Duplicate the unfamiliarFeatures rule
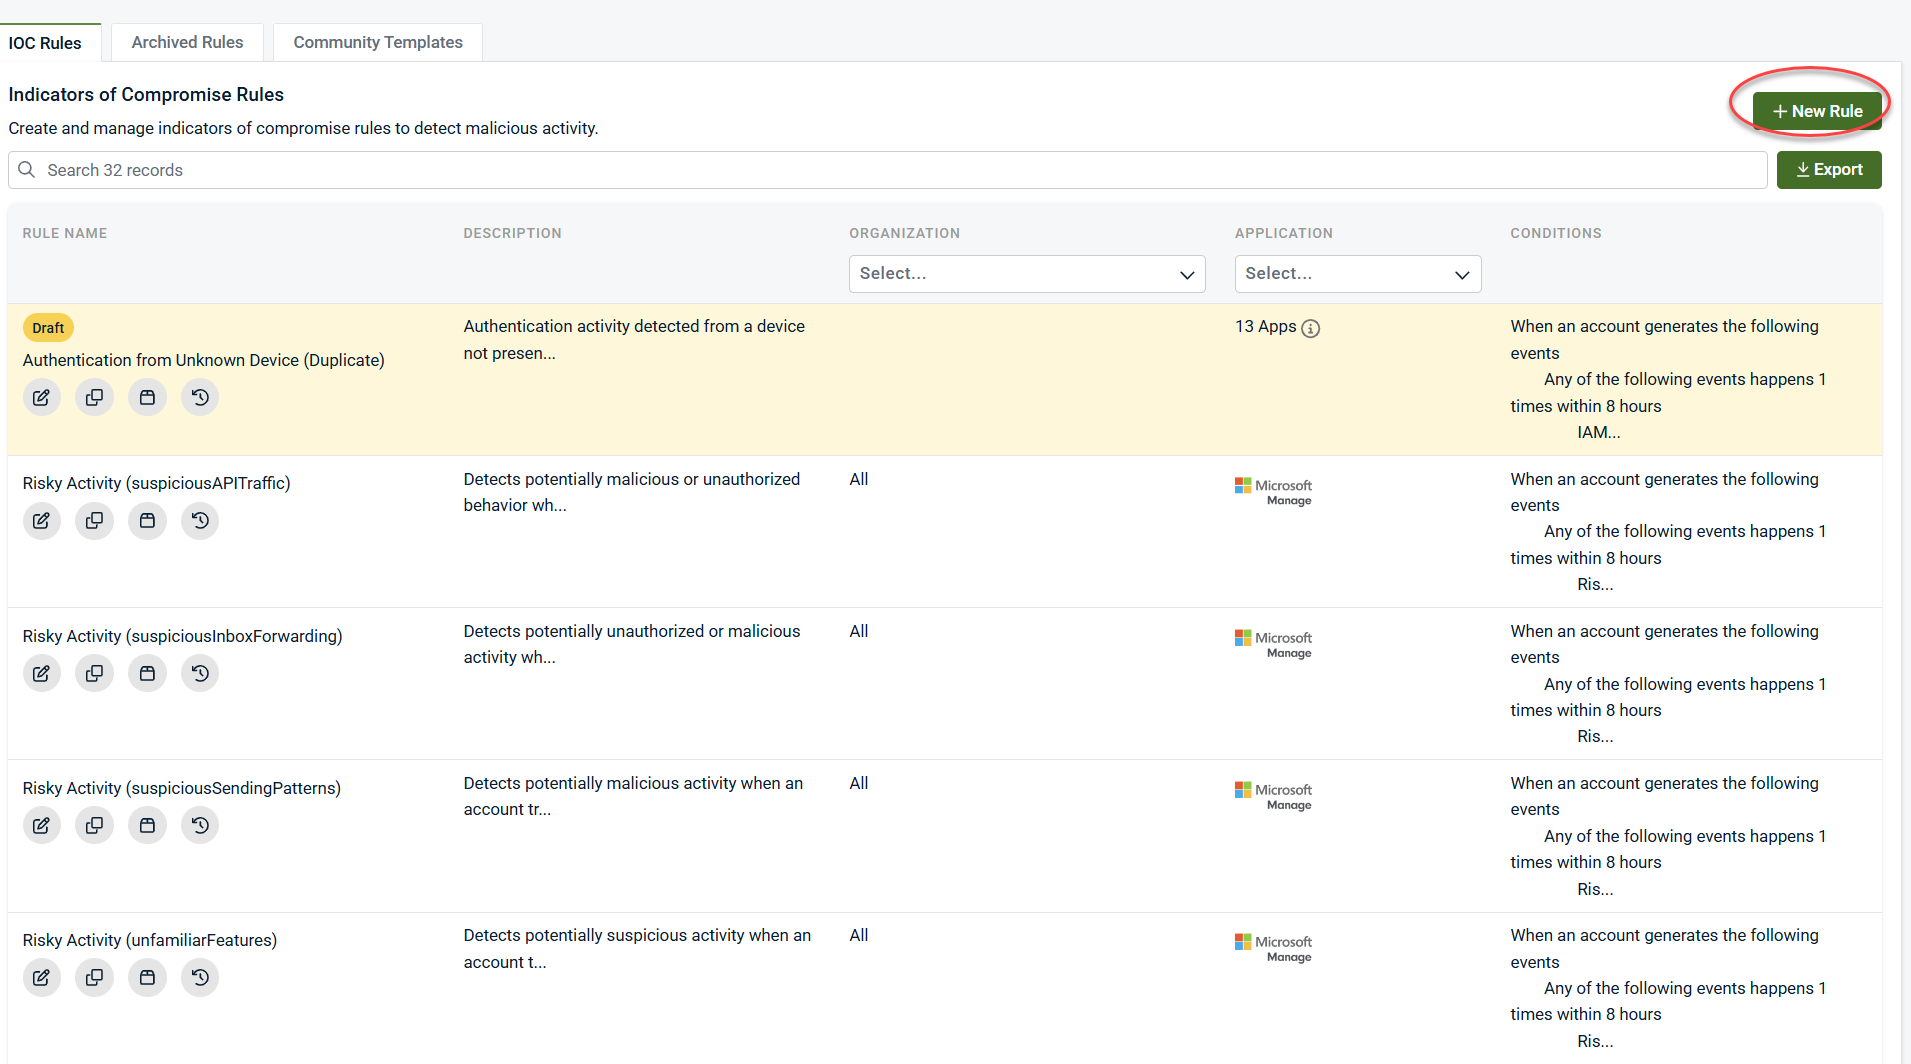The image size is (1911, 1064). click(94, 978)
